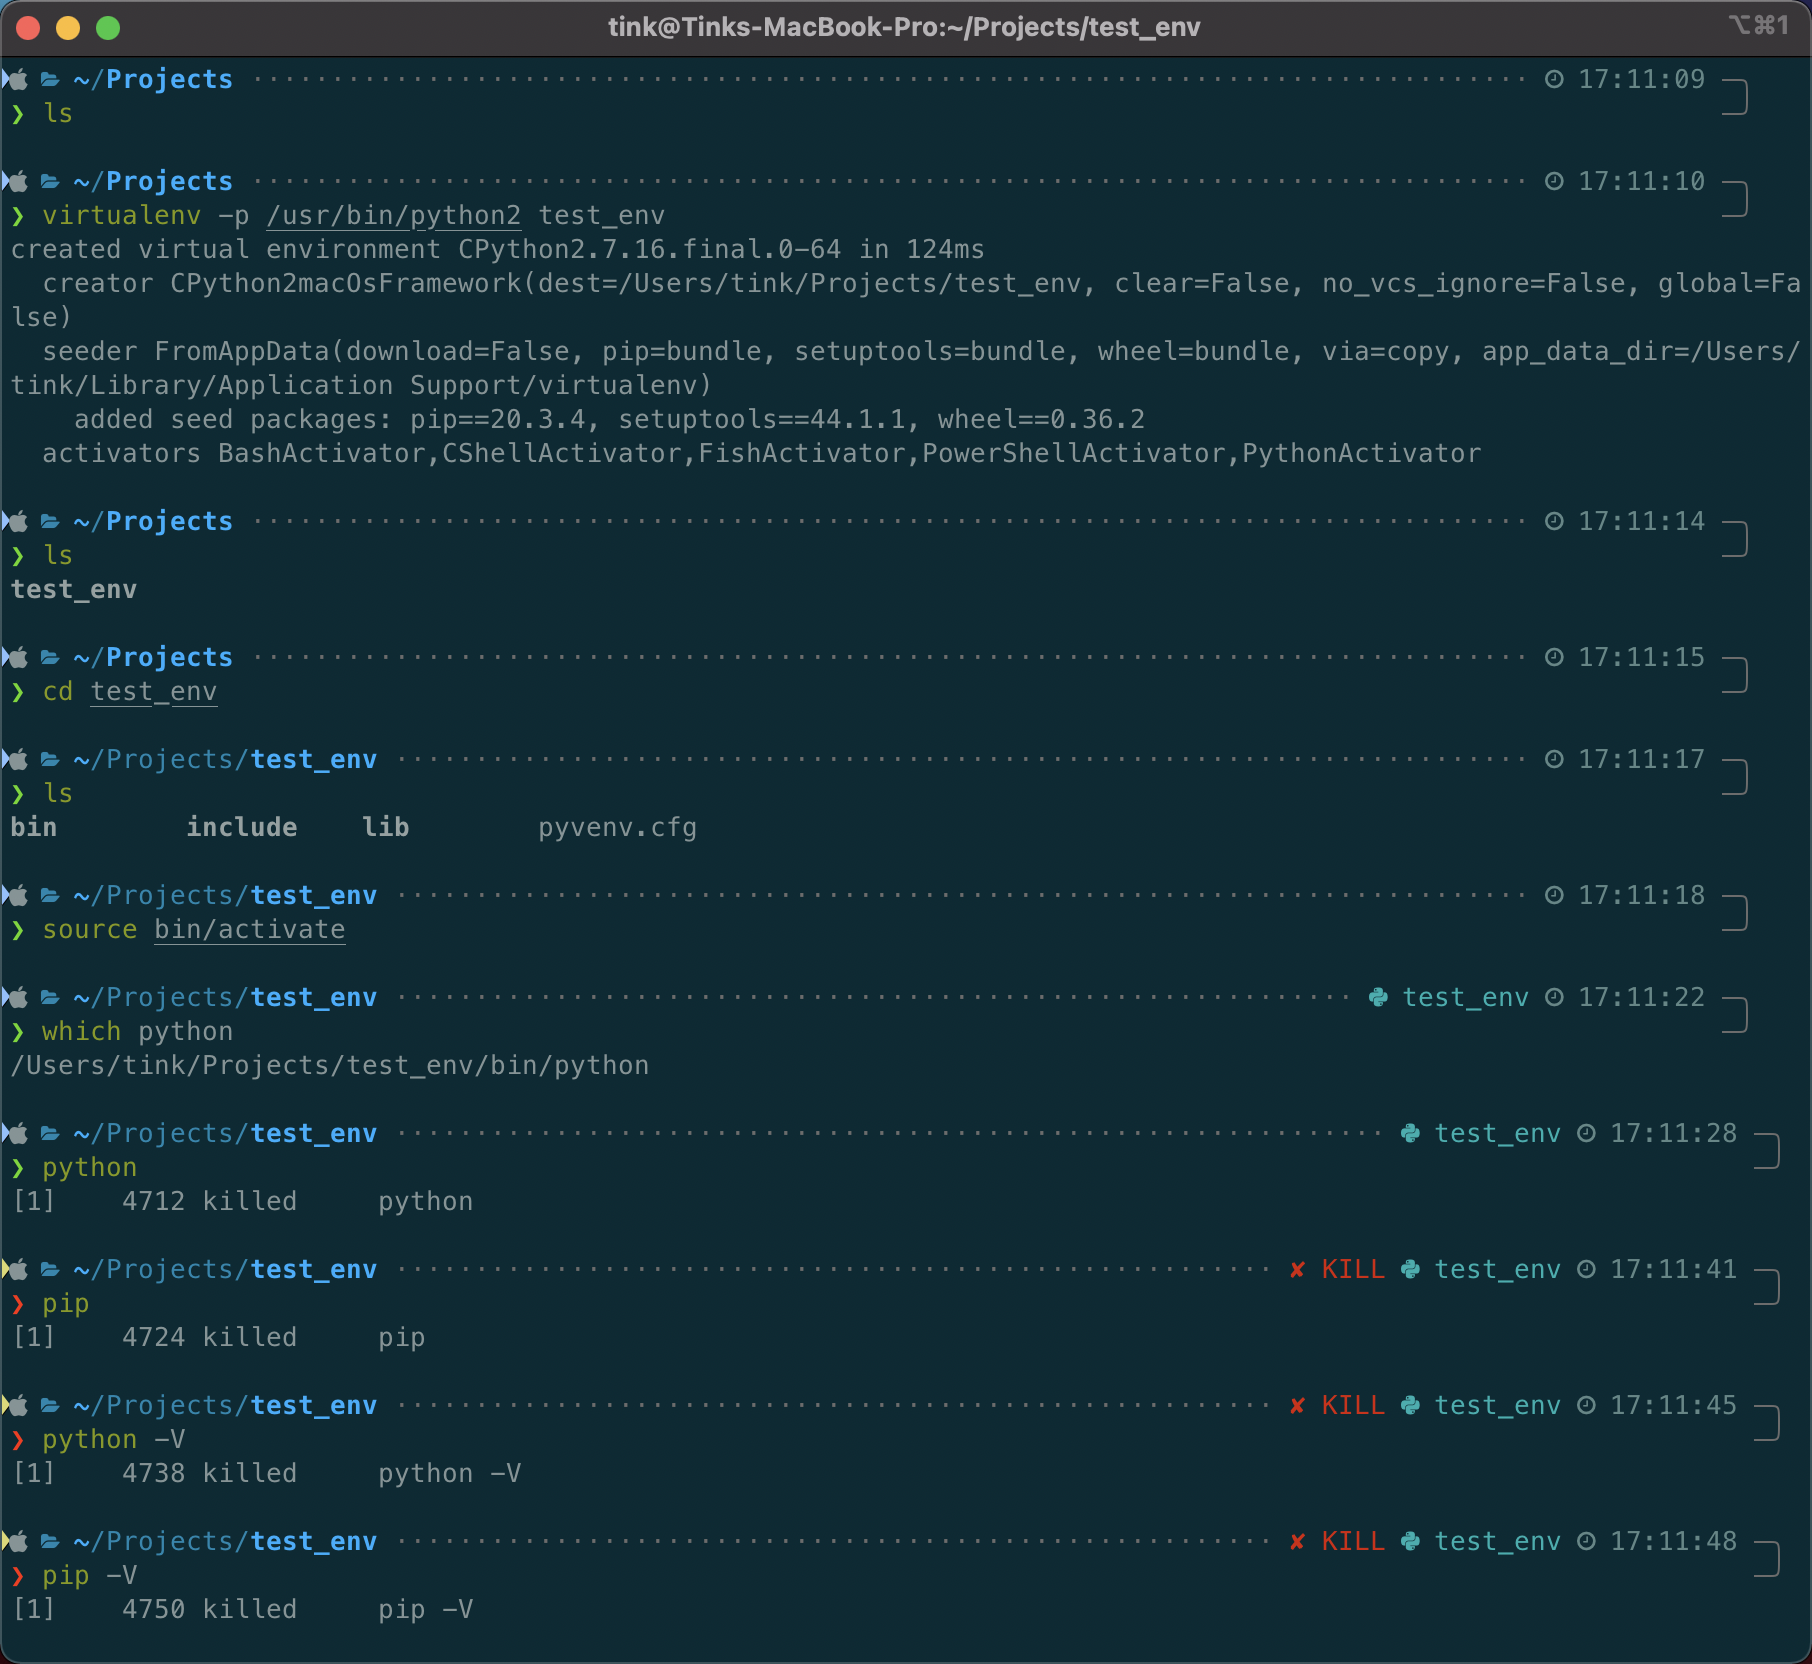Click the prompt chevron before the virtualenv command
The height and width of the screenshot is (1664, 1812).
click(18, 216)
